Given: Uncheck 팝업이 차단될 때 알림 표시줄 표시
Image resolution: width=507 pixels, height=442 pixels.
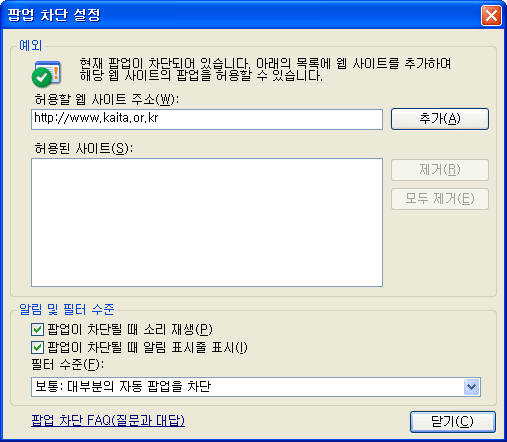Looking at the screenshot, I should [x=37, y=348].
